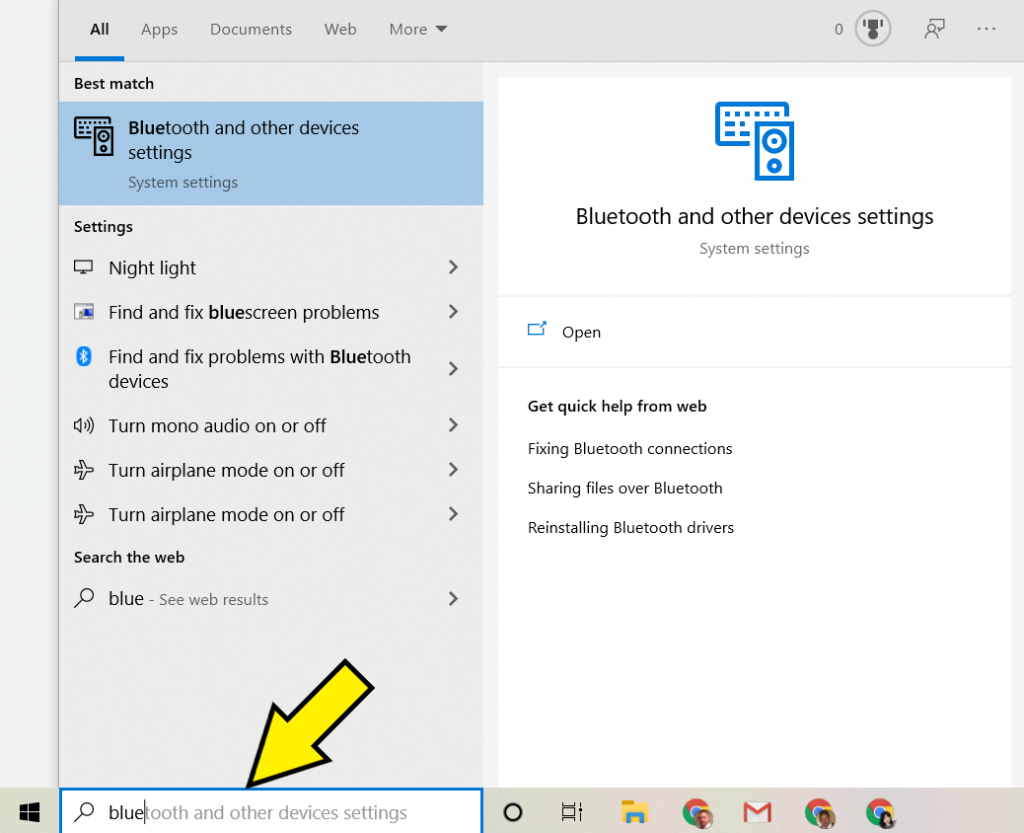Viewport: 1024px width, 833px height.
Task: Open the Chrome icon right of Gmail
Action: 820,813
